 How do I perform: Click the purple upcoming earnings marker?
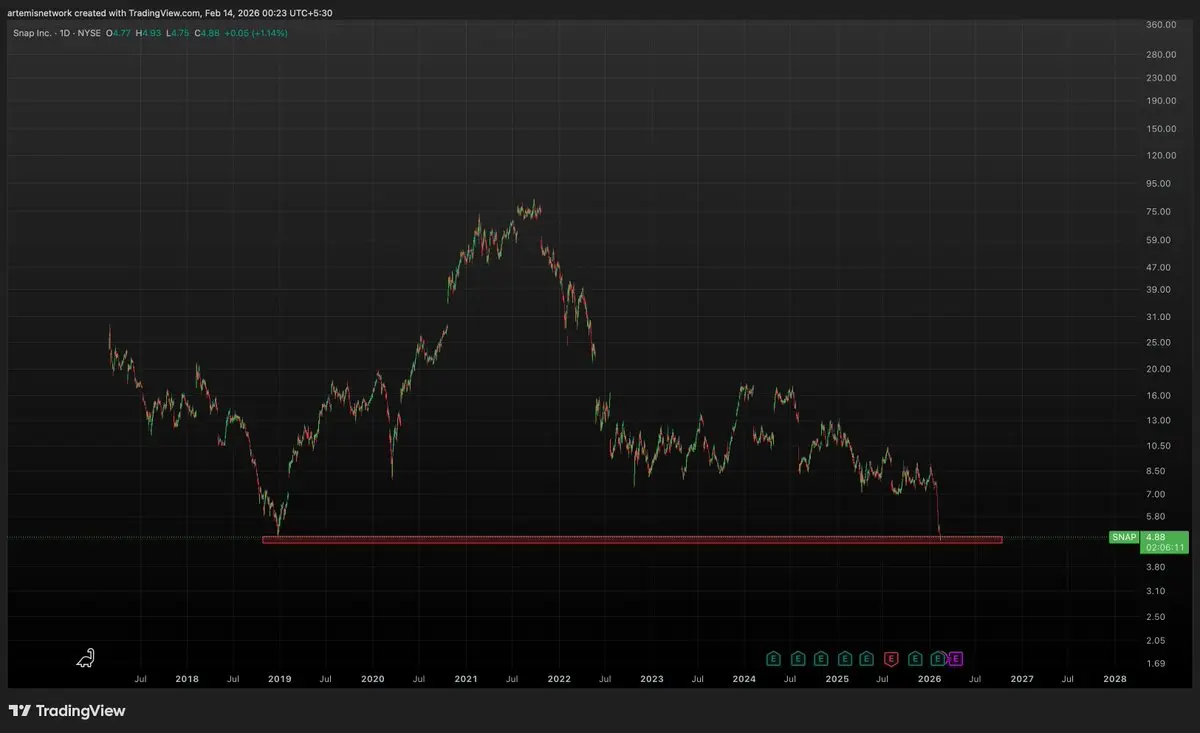pyautogui.click(x=956, y=658)
